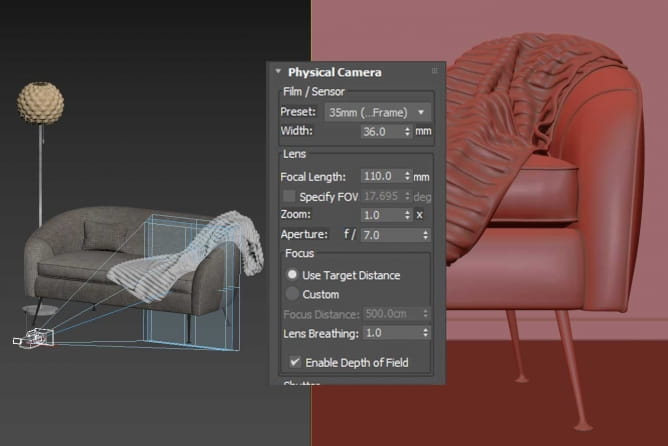Click the Zoom spinner arrows
Image resolution: width=668 pixels, height=446 pixels.
pyautogui.click(x=407, y=215)
